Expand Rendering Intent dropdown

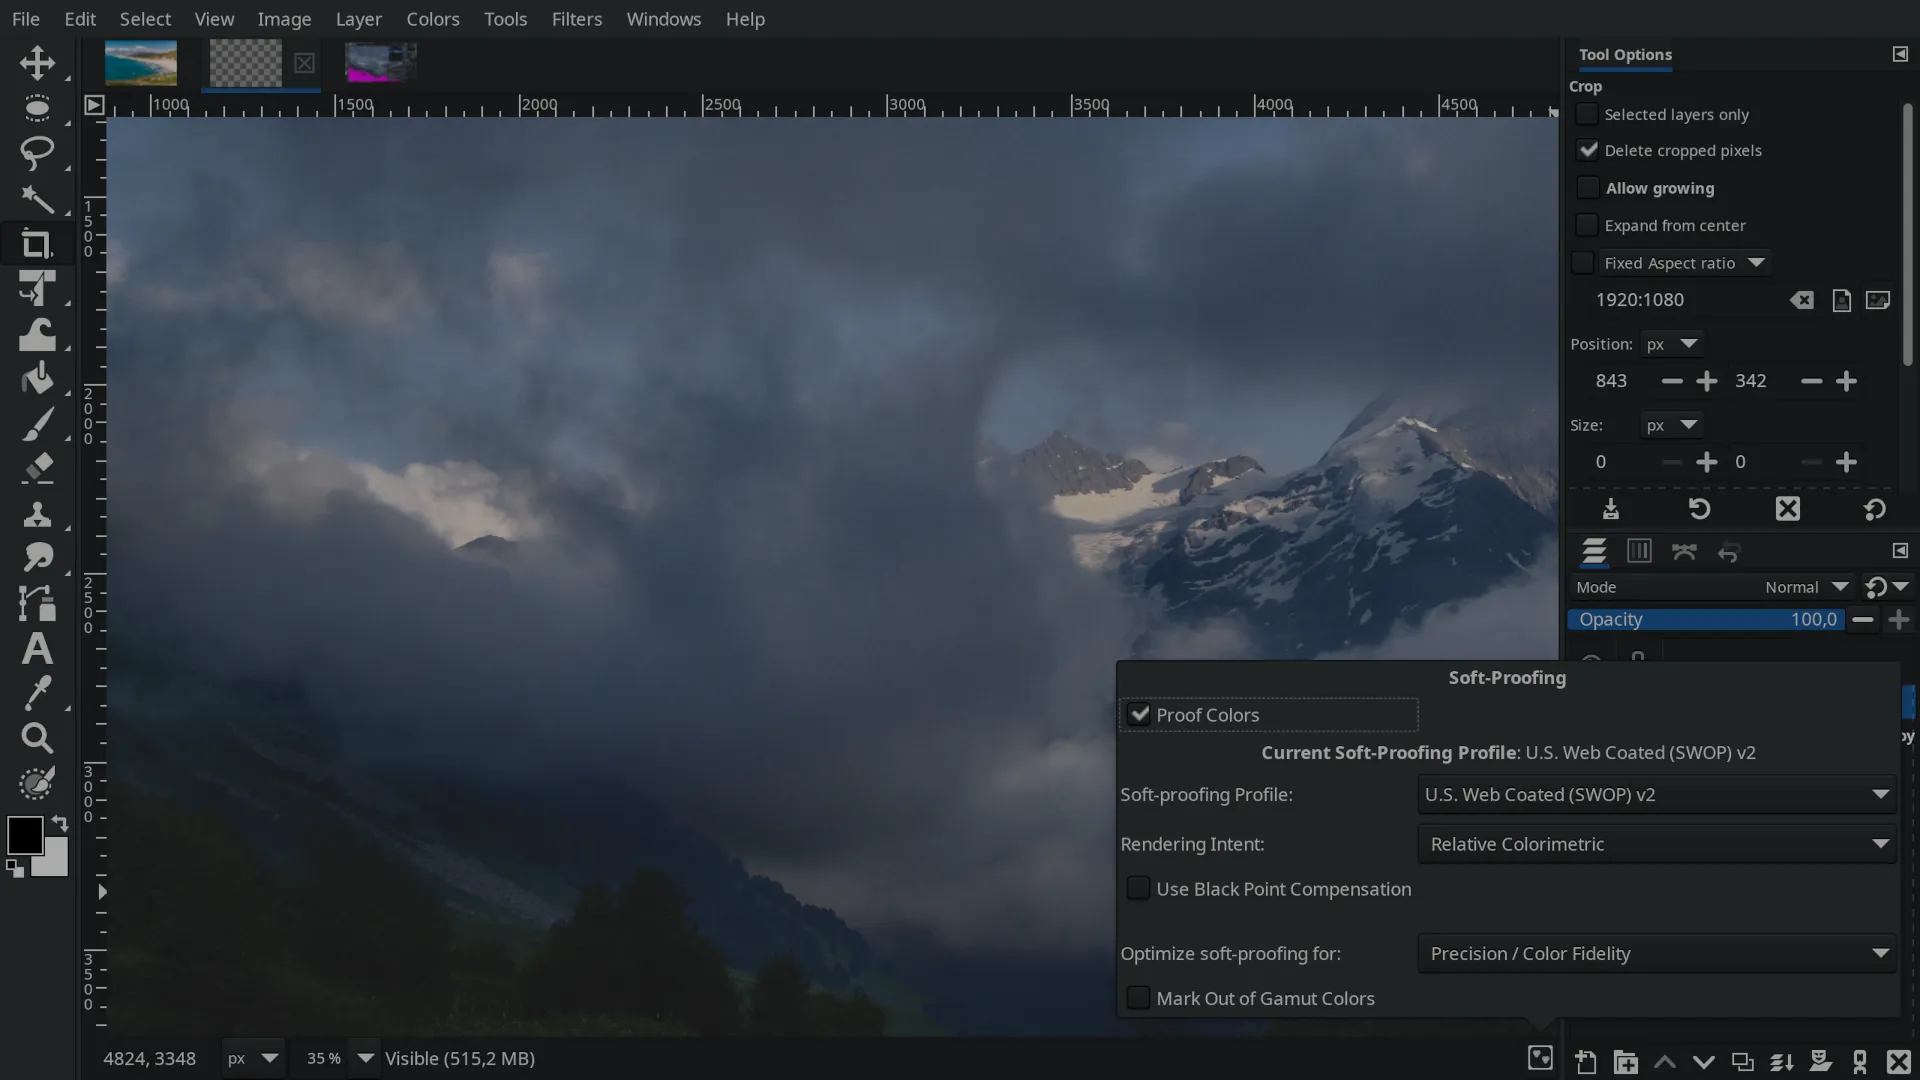(x=1882, y=844)
